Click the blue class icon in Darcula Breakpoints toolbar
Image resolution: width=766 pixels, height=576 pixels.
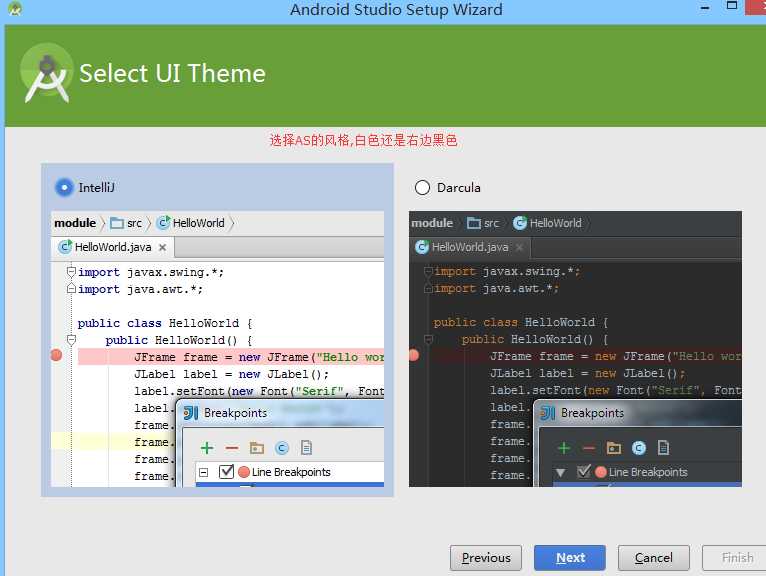point(639,448)
